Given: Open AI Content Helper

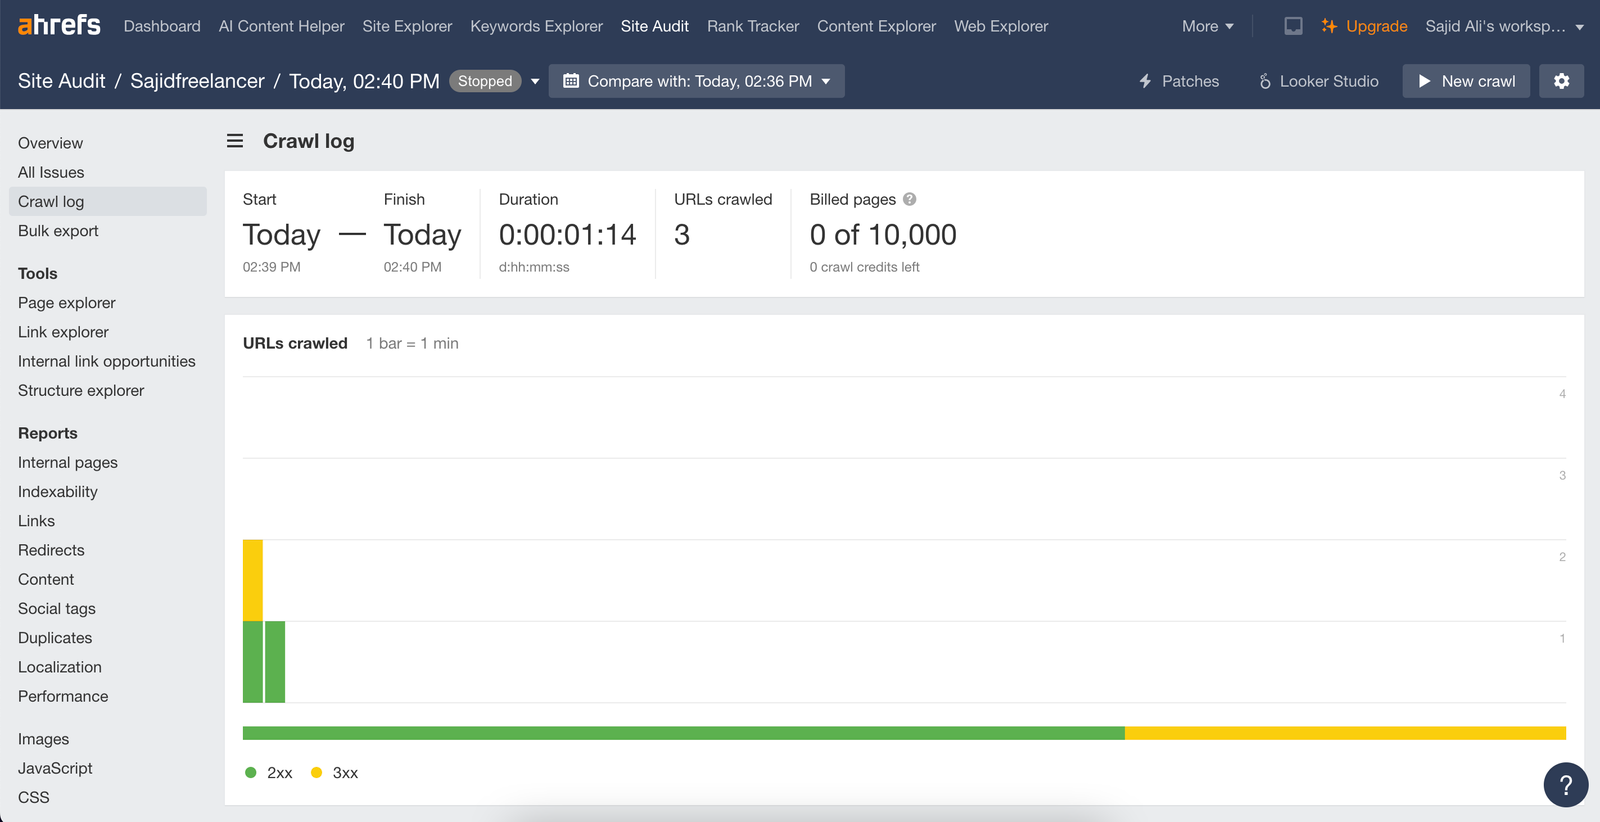Looking at the screenshot, I should pos(282,26).
